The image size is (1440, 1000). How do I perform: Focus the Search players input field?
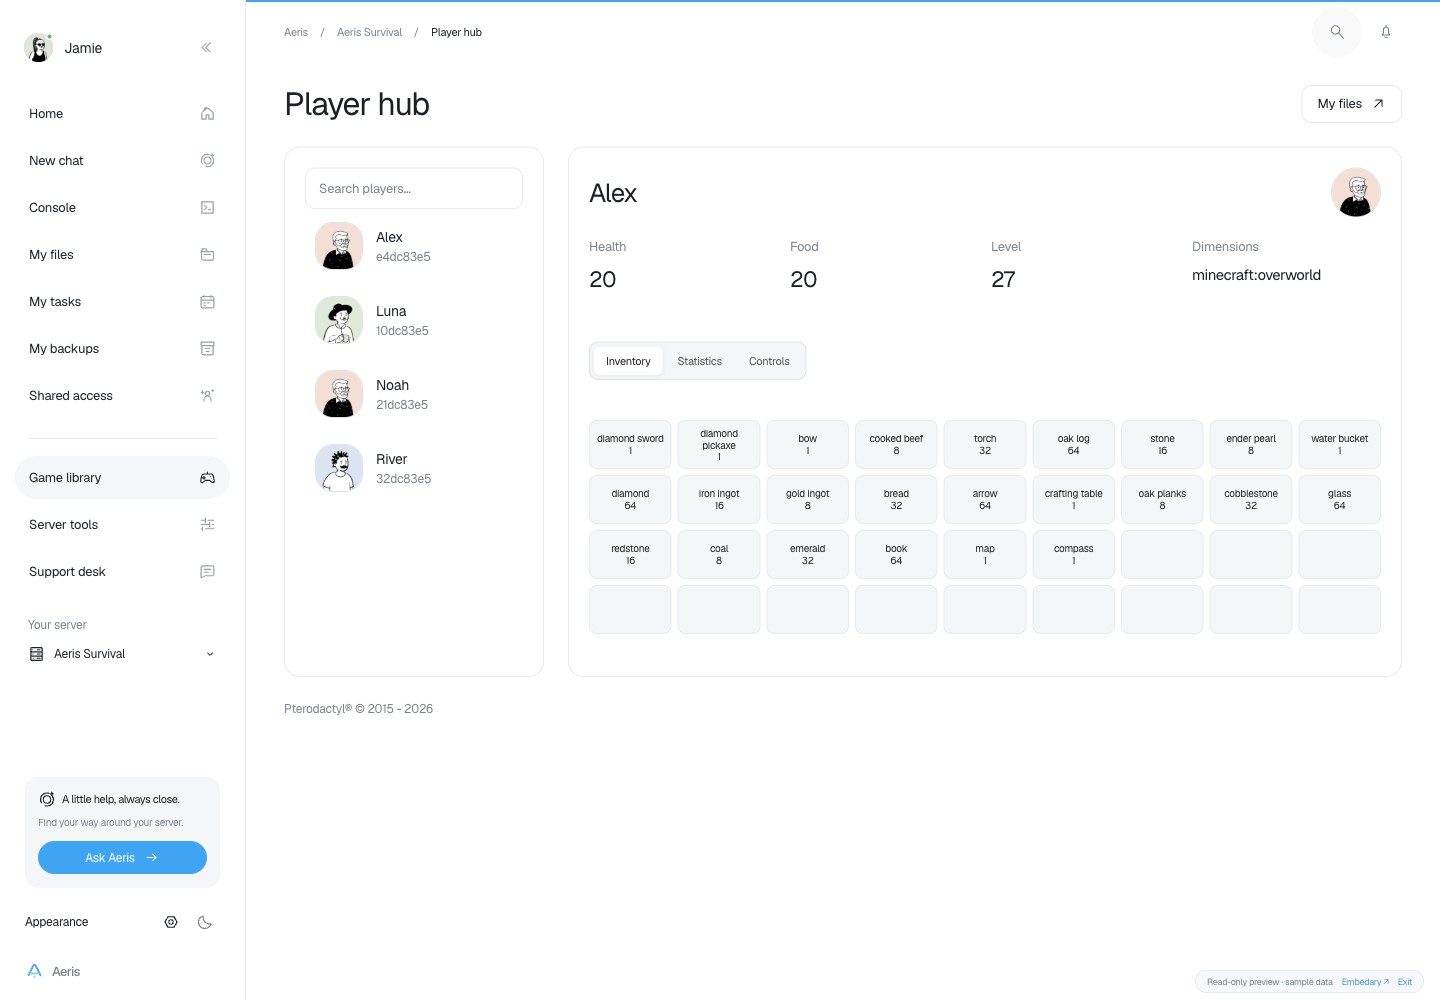(x=414, y=188)
